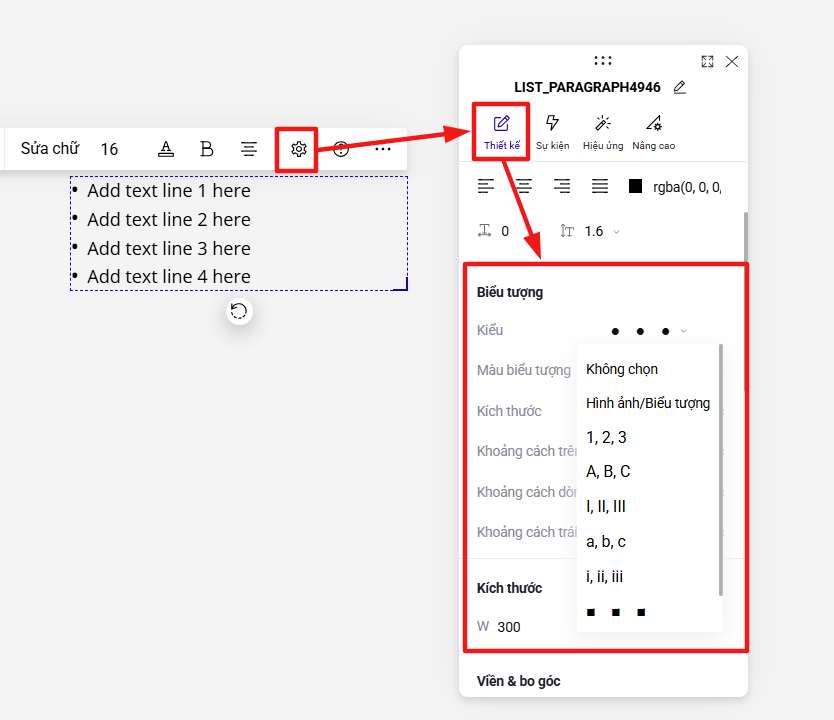Switch to the Thiết kế tab
The width and height of the screenshot is (834, 720).
[x=502, y=132]
